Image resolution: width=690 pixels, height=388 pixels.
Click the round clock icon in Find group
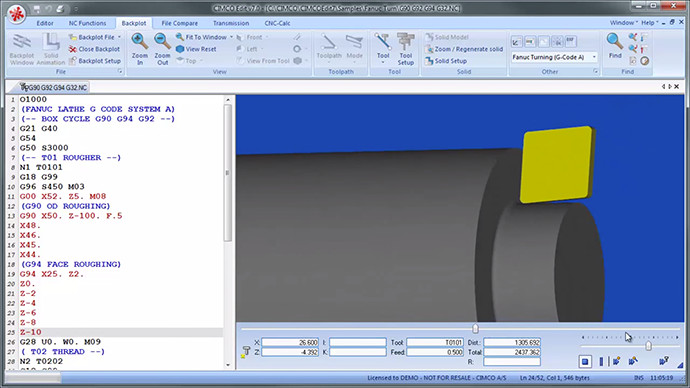(x=645, y=61)
